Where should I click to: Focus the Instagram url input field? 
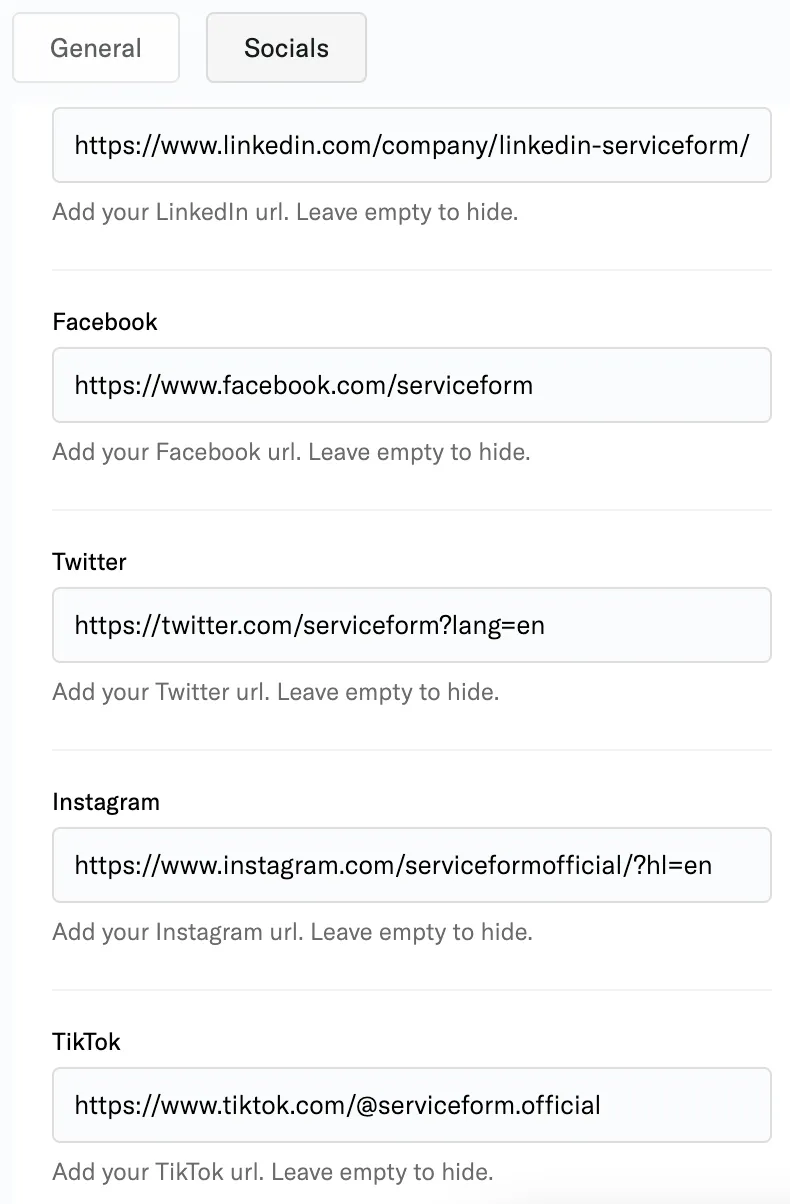[x=412, y=865]
